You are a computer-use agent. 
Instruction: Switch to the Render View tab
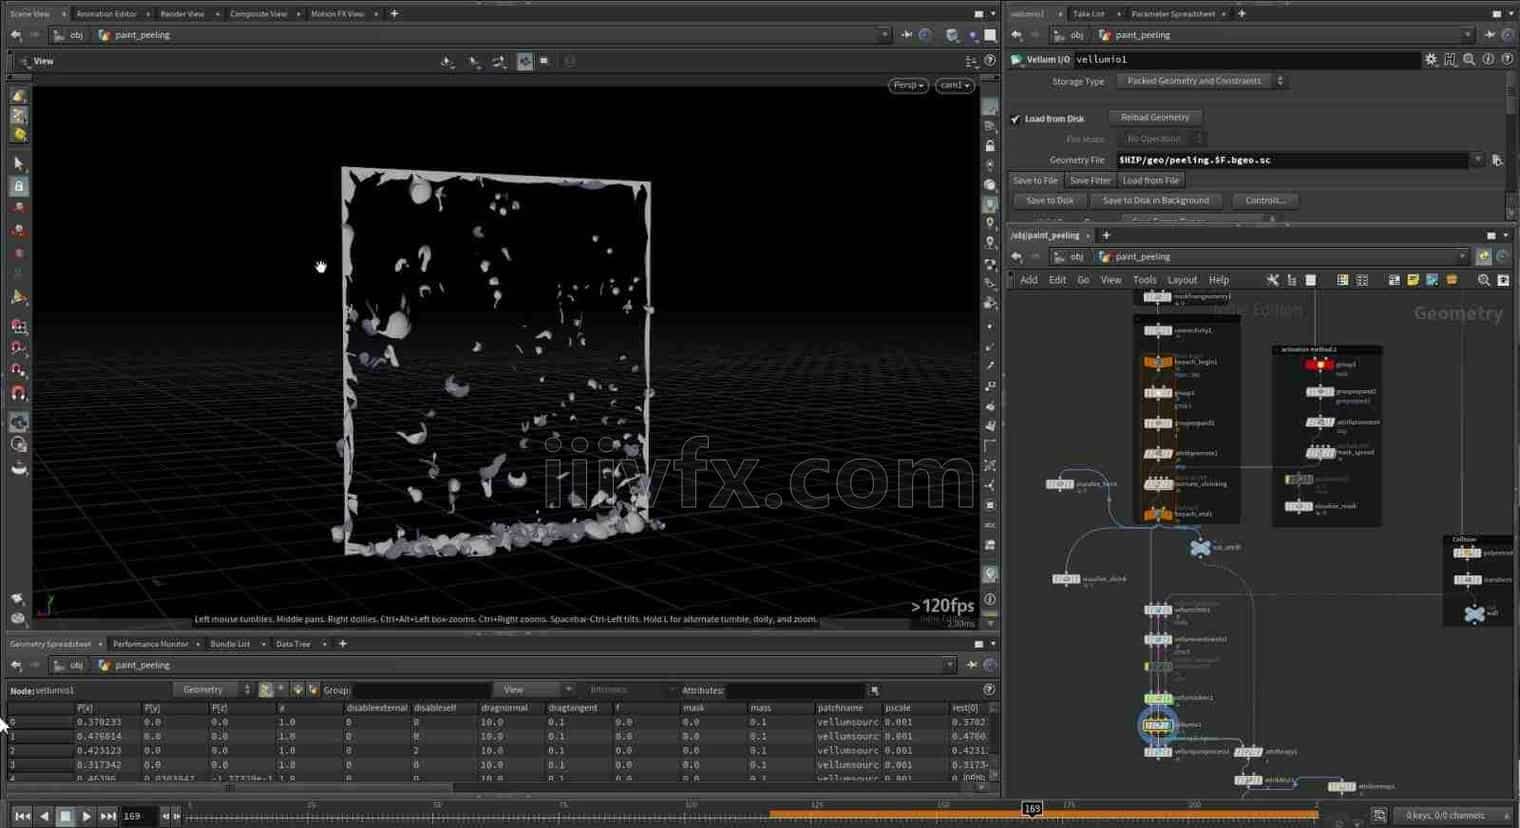(182, 14)
